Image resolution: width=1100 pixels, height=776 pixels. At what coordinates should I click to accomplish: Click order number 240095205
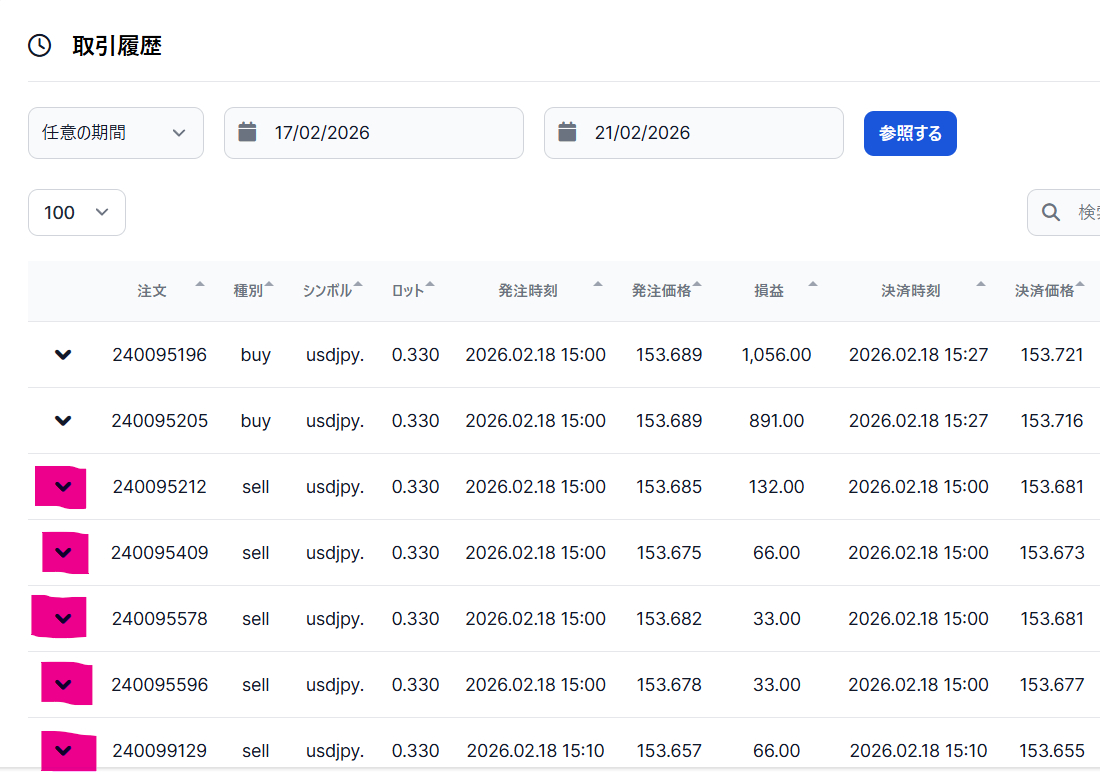159,421
